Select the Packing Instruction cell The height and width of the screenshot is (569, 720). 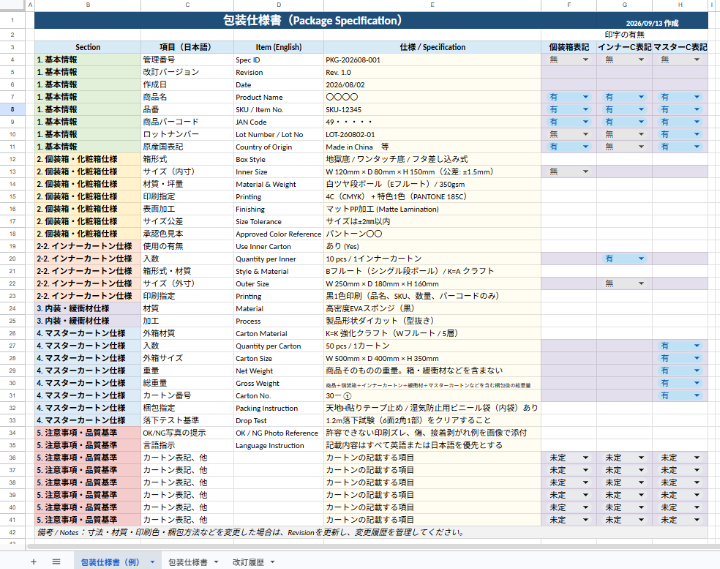coord(278,408)
